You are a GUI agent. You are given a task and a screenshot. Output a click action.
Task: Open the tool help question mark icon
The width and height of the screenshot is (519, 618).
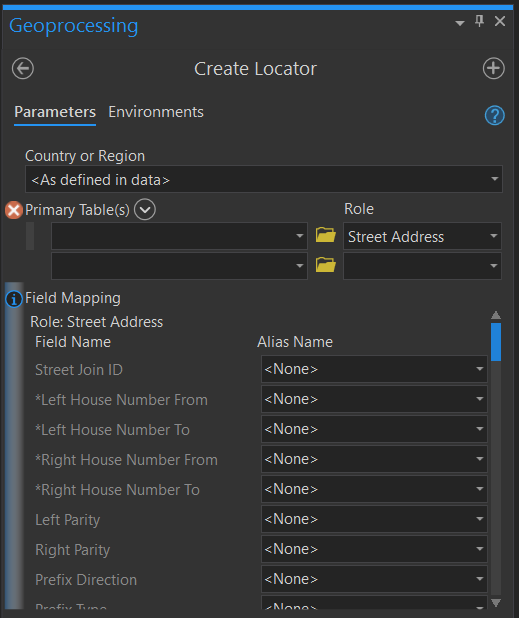tap(494, 115)
